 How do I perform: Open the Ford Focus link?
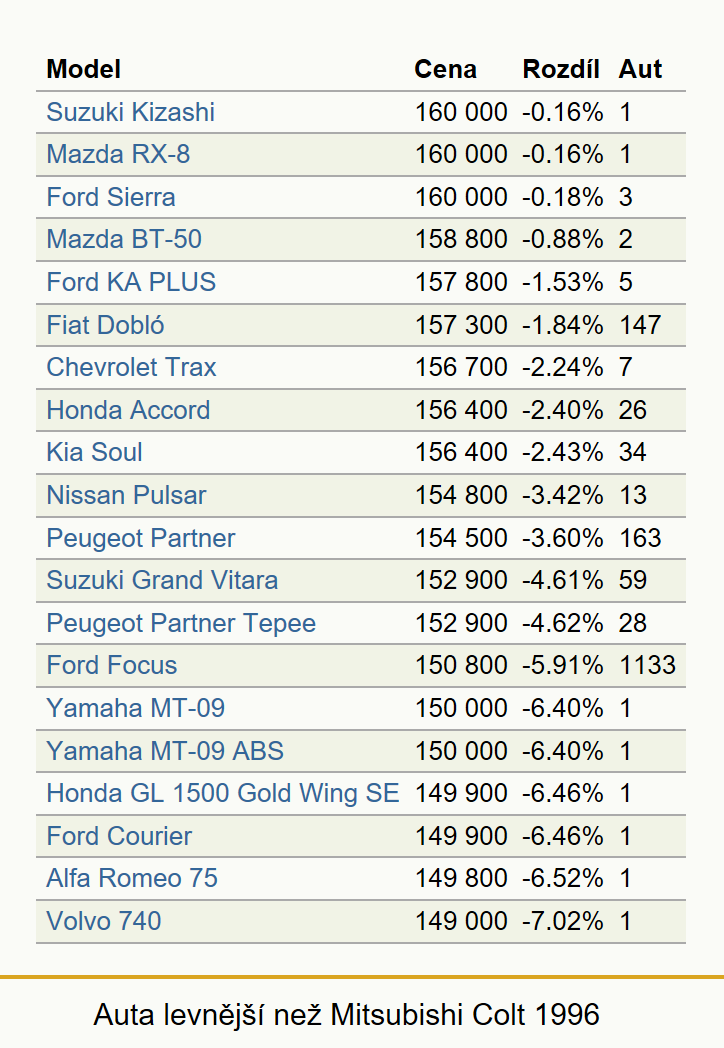(112, 665)
